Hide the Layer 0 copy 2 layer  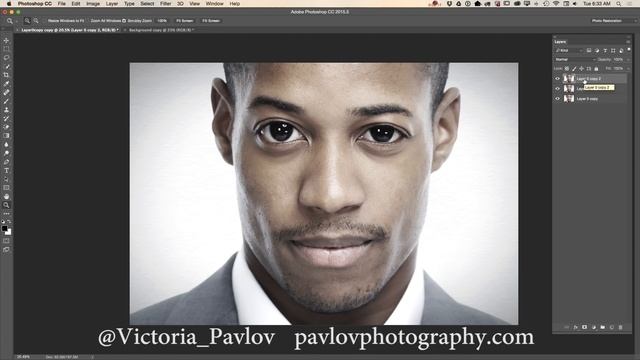pos(558,79)
